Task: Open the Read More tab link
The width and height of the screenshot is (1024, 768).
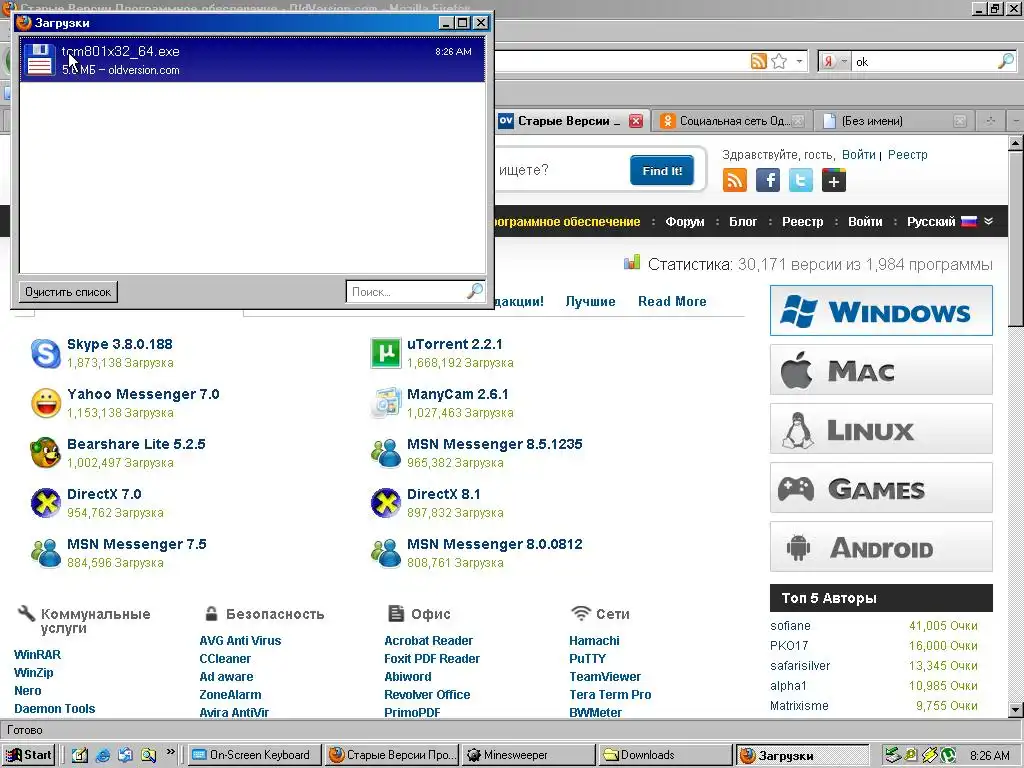Action: 672,301
